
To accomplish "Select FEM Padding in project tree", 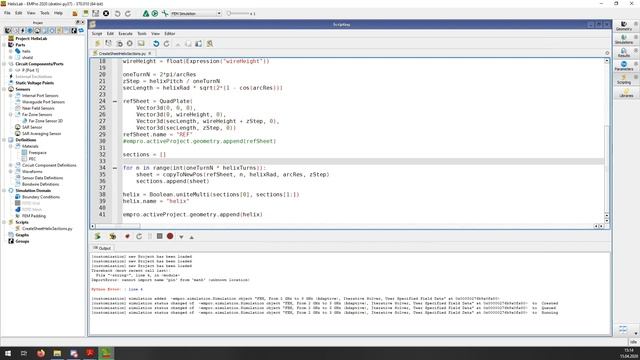I will tap(34, 216).
